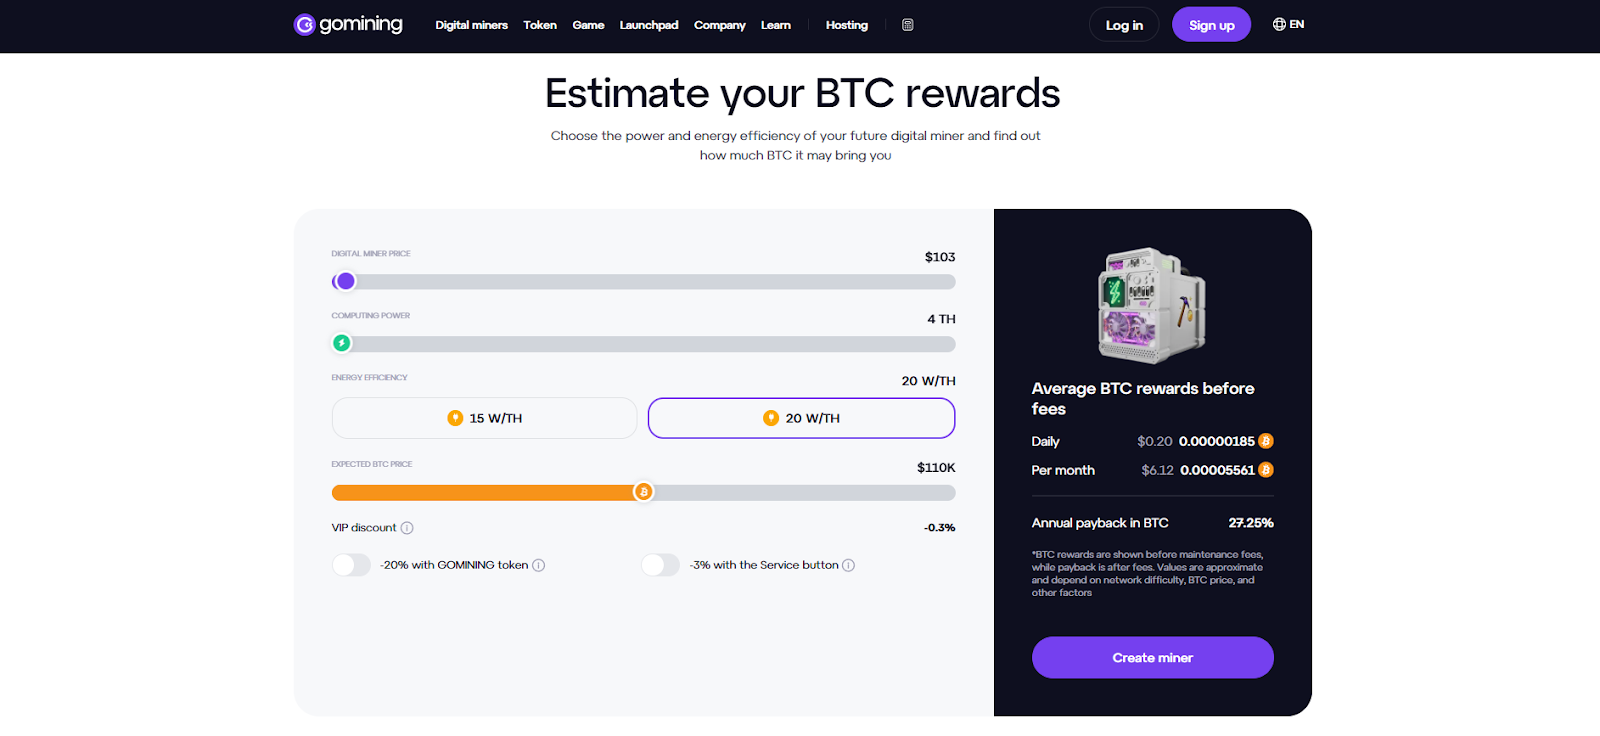Viewport: 1600px width, 736px height.
Task: Select the 20 W/TH energy efficiency option
Action: (x=801, y=418)
